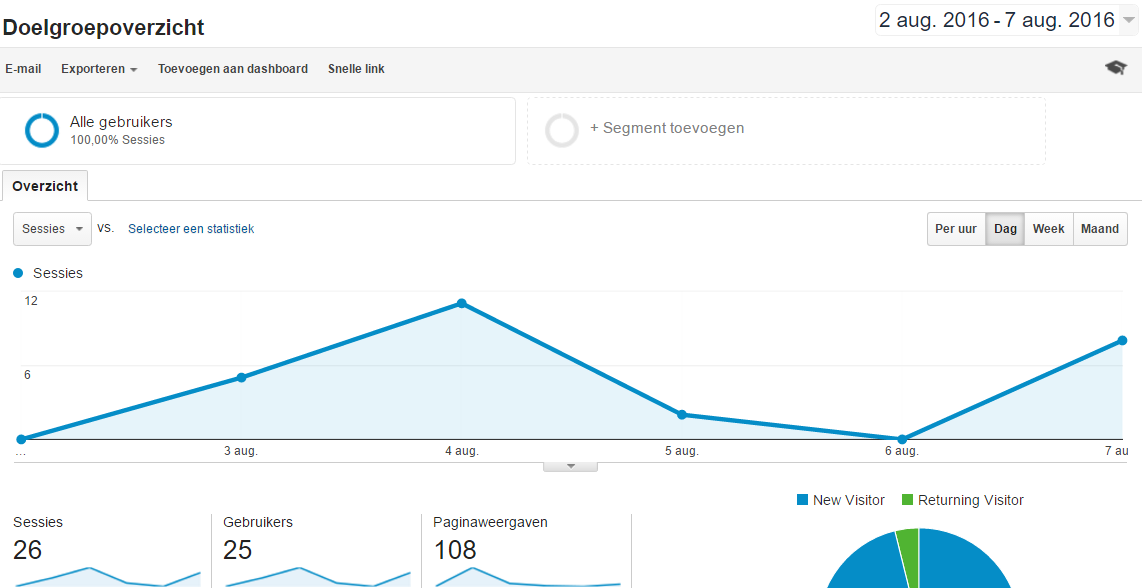The height and width of the screenshot is (588, 1142).
Task: Click the 100,00% Sessies text
Action: 117,140
